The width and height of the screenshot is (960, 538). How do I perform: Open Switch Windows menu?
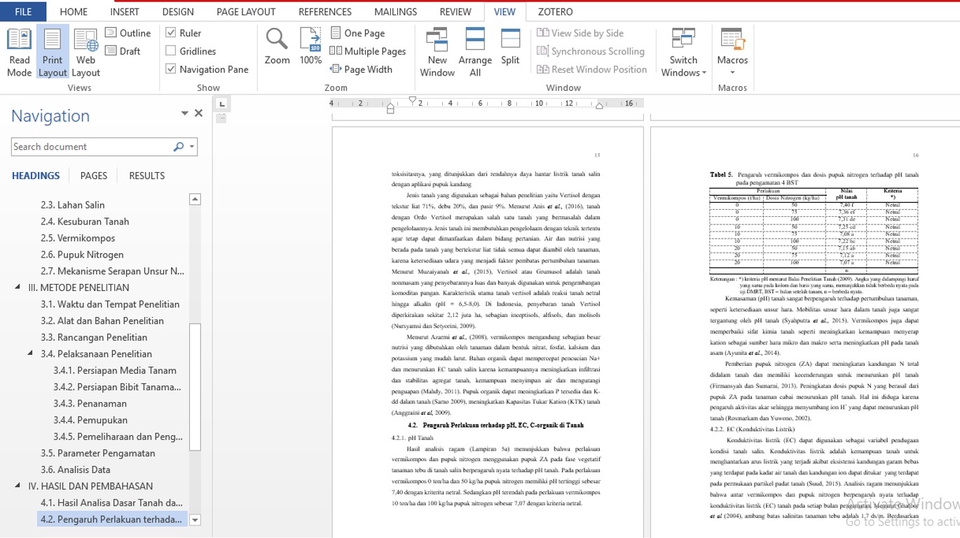point(683,53)
